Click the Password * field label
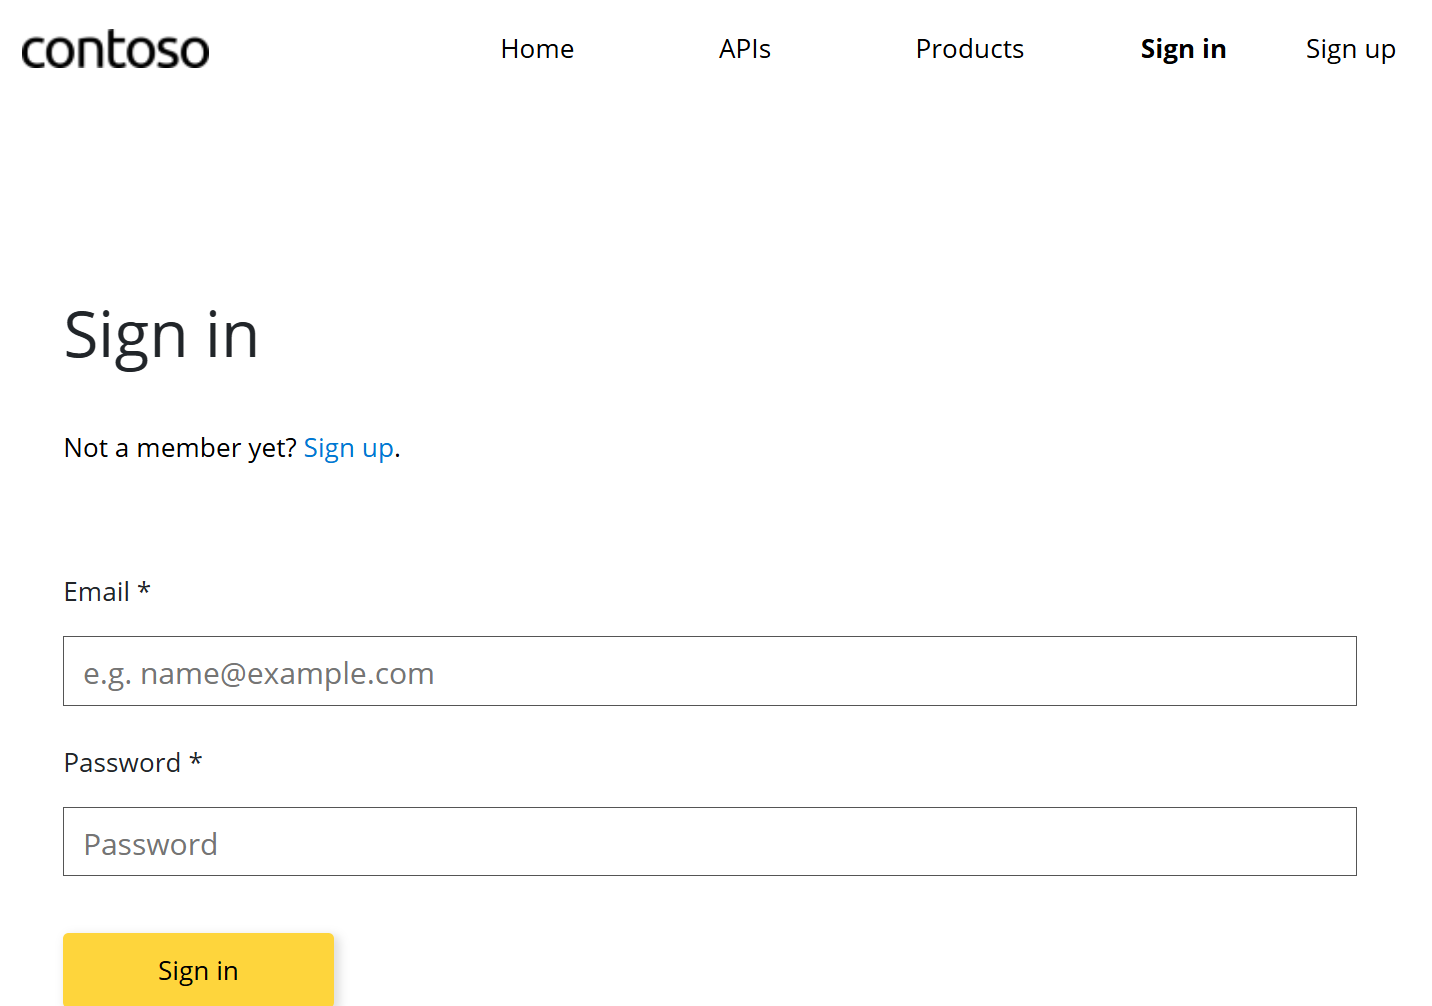Screen dimensions: 1432x1006 point(133,763)
